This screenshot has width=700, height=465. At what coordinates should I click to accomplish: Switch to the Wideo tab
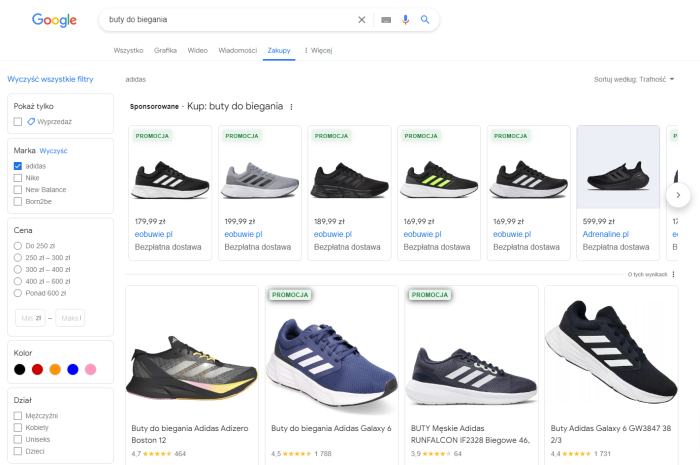[x=197, y=50]
